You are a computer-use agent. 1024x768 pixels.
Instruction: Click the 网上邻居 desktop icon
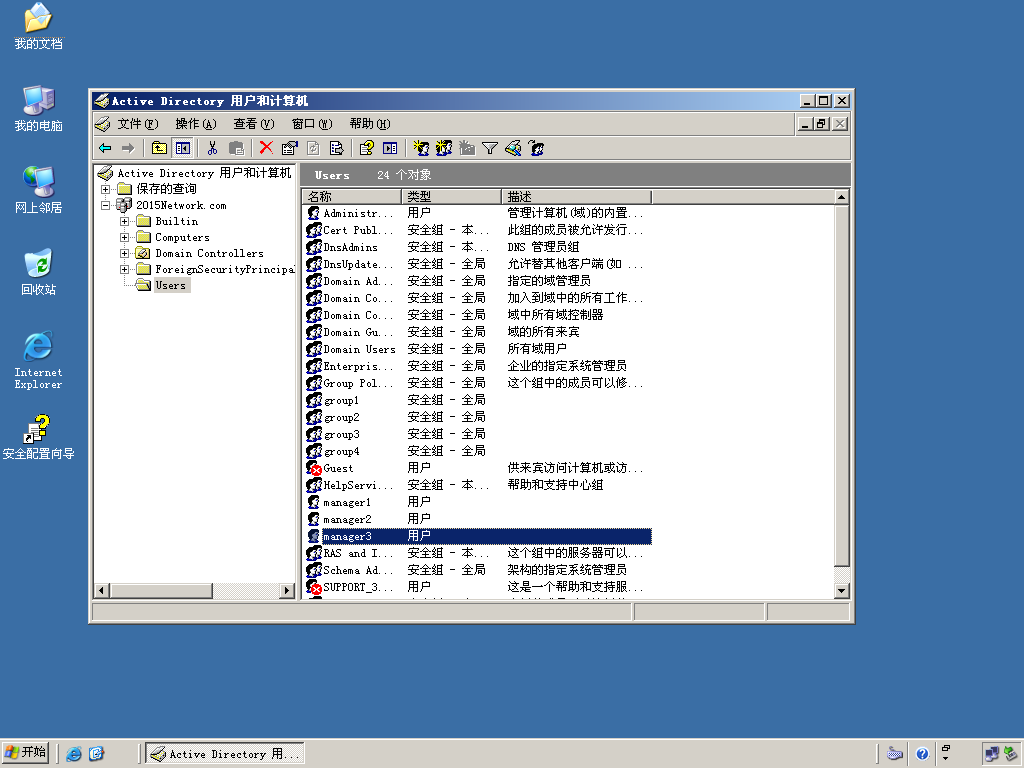click(x=39, y=190)
